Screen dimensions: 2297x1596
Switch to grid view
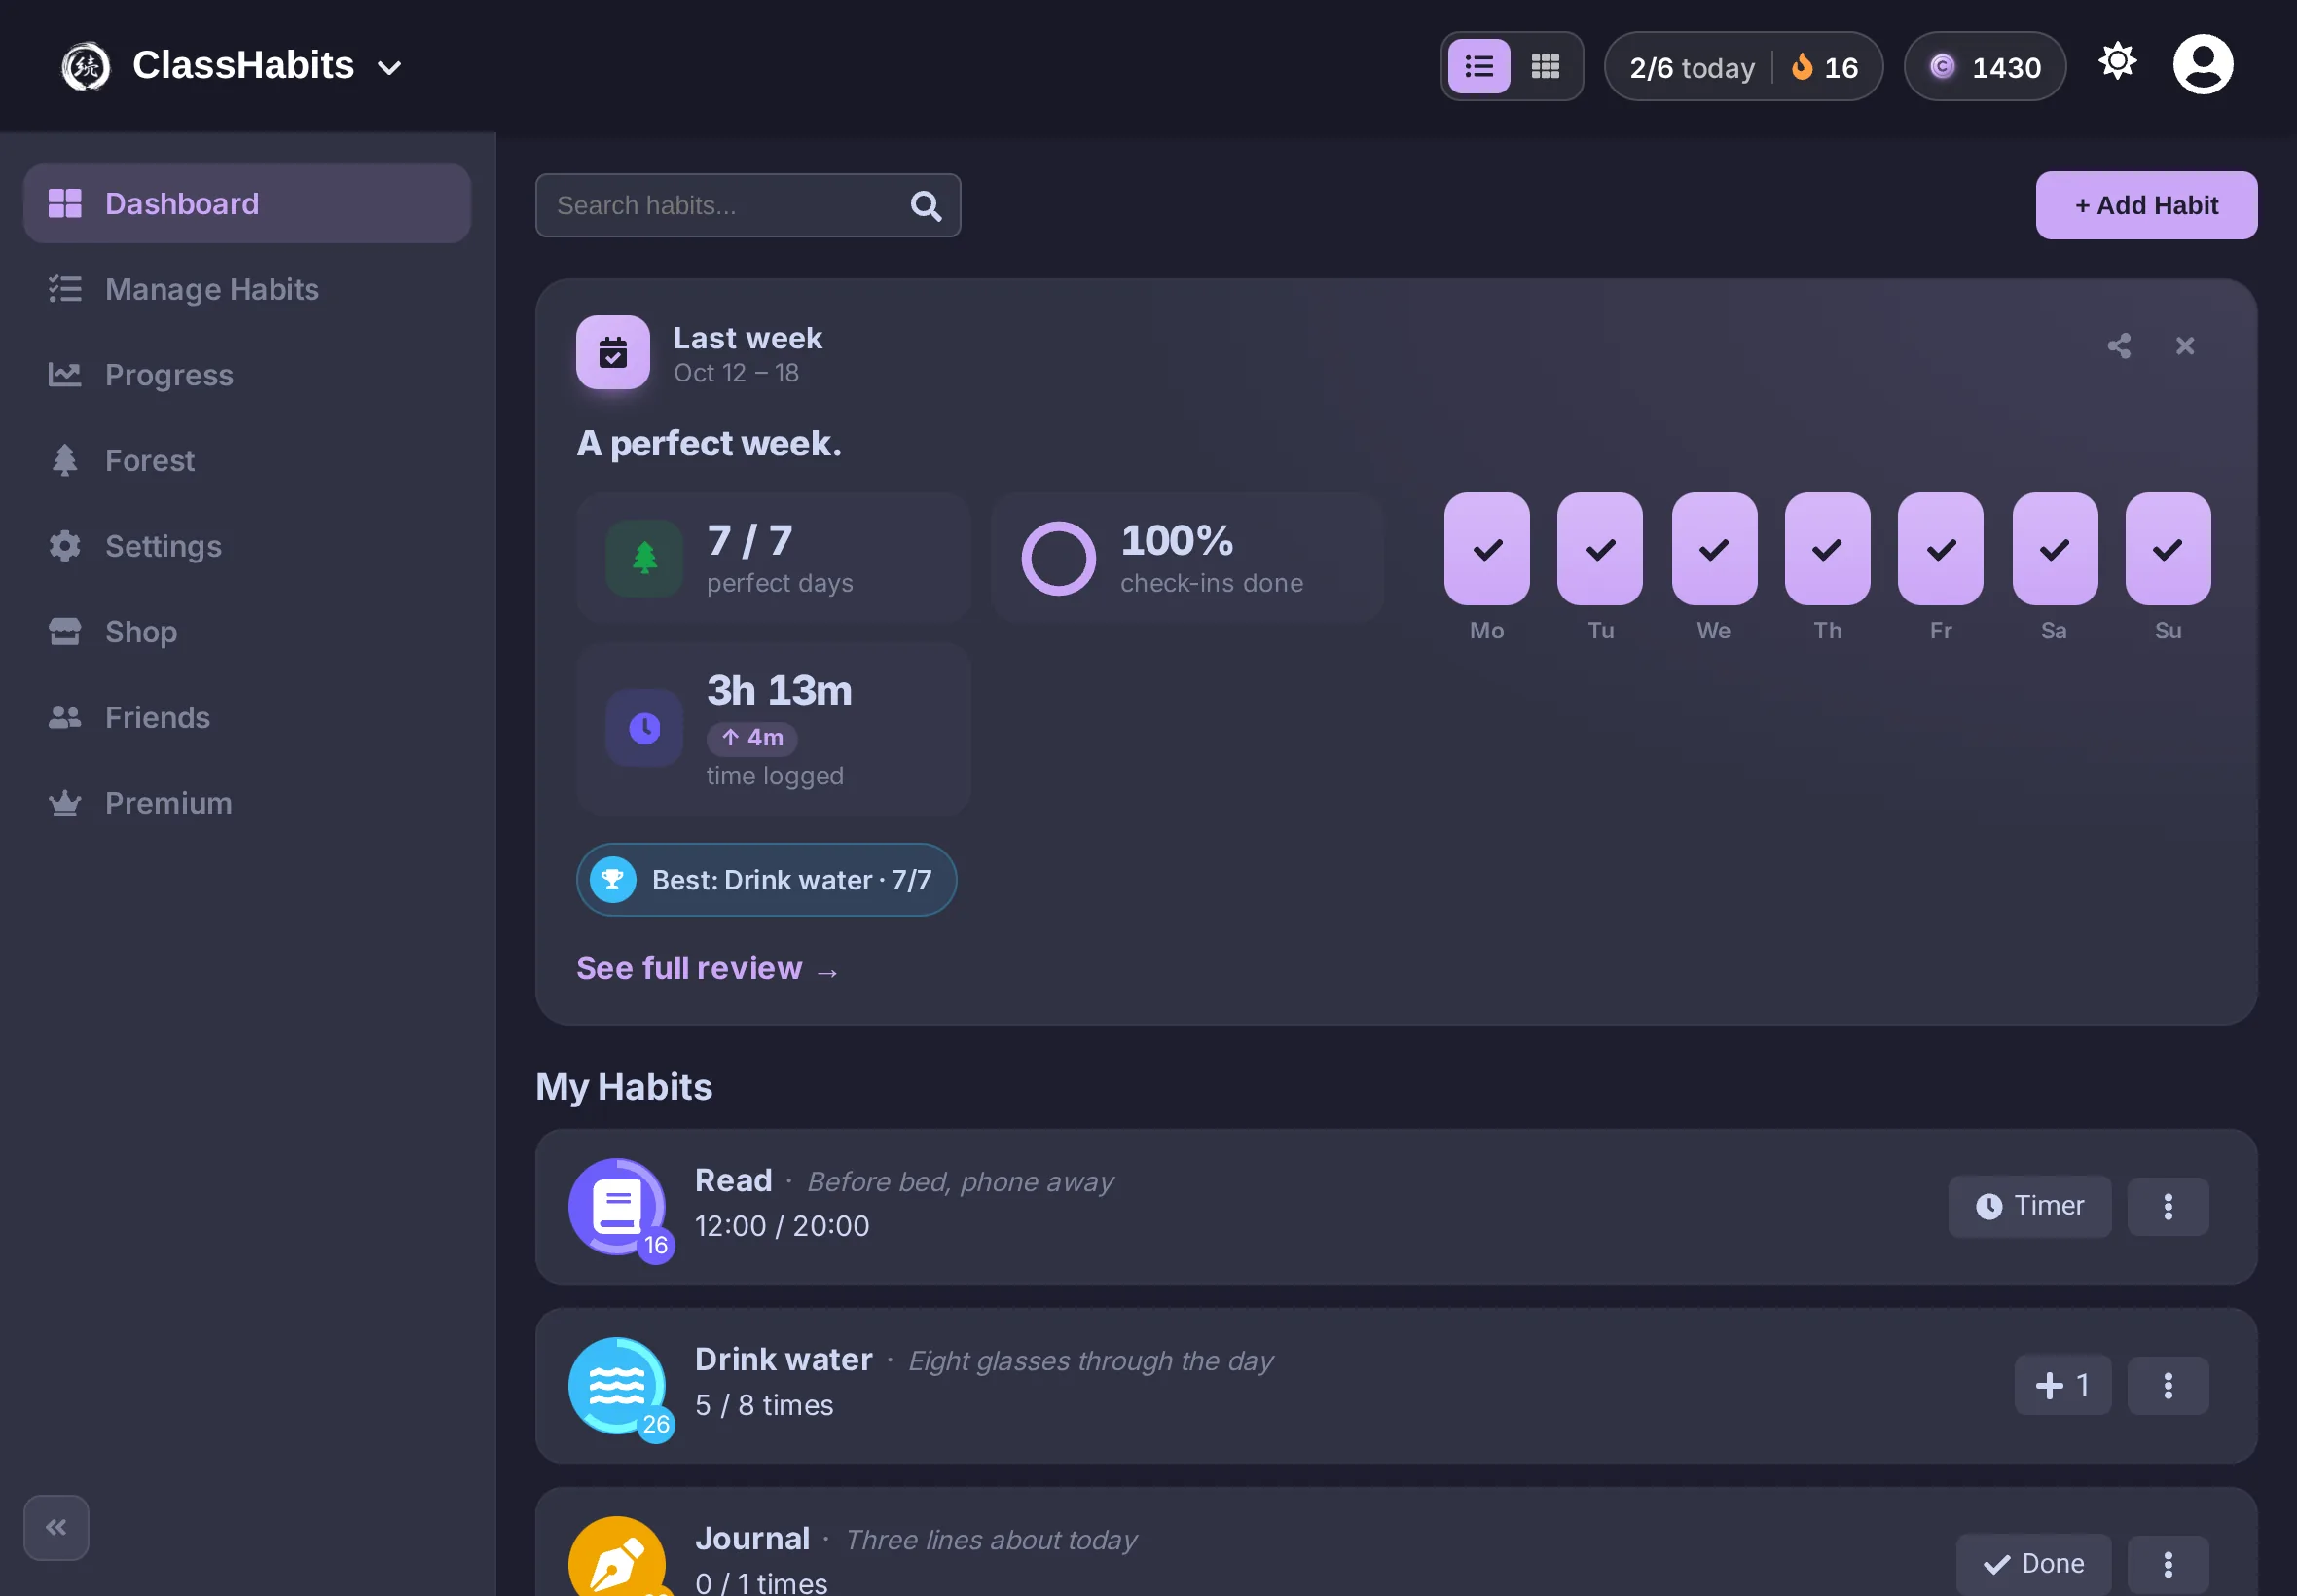click(x=1545, y=67)
